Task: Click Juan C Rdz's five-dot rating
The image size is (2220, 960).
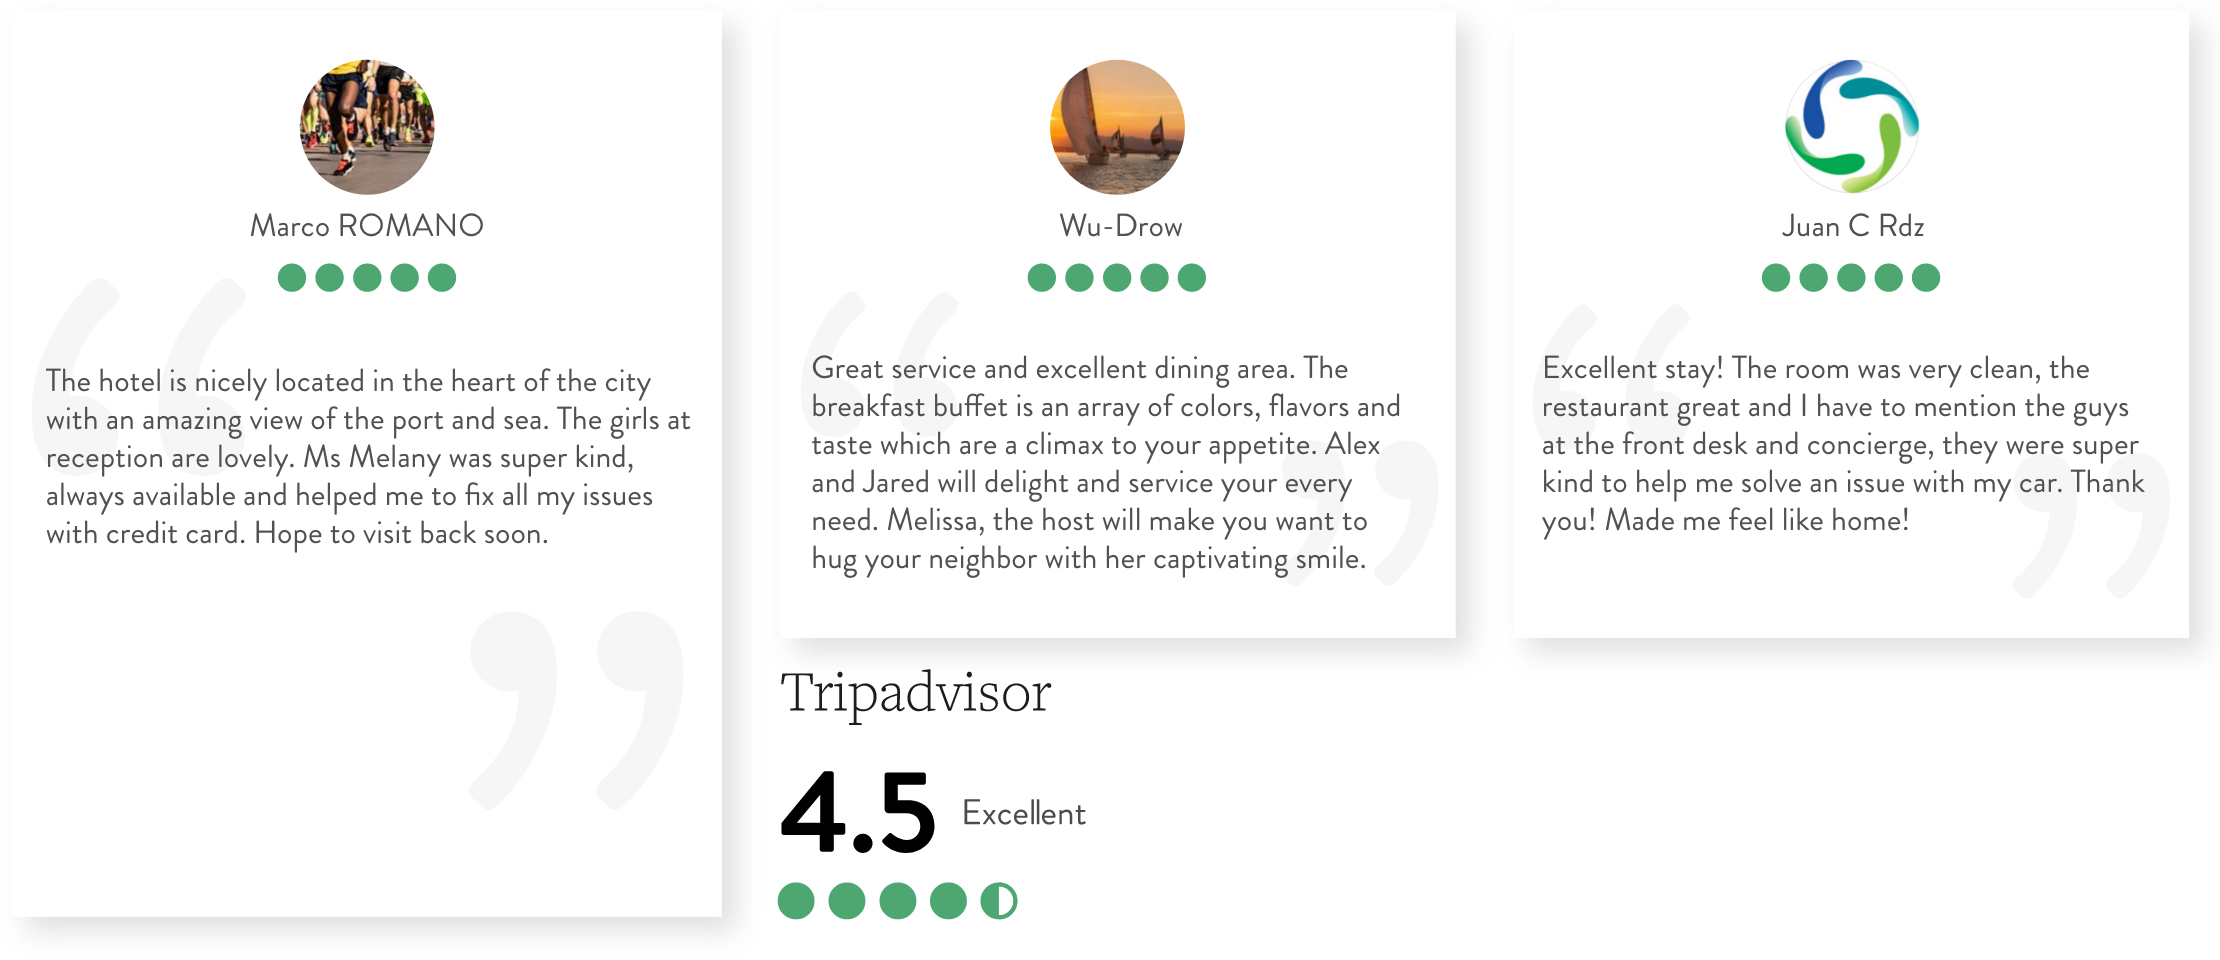Action: pos(1851,278)
